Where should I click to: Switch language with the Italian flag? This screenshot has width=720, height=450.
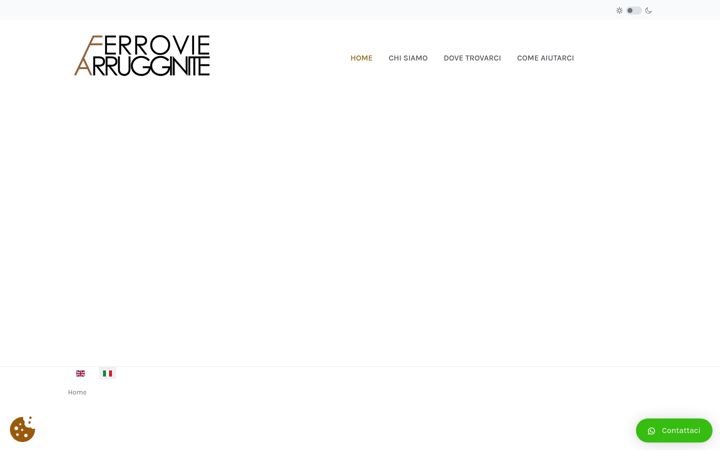click(x=107, y=373)
